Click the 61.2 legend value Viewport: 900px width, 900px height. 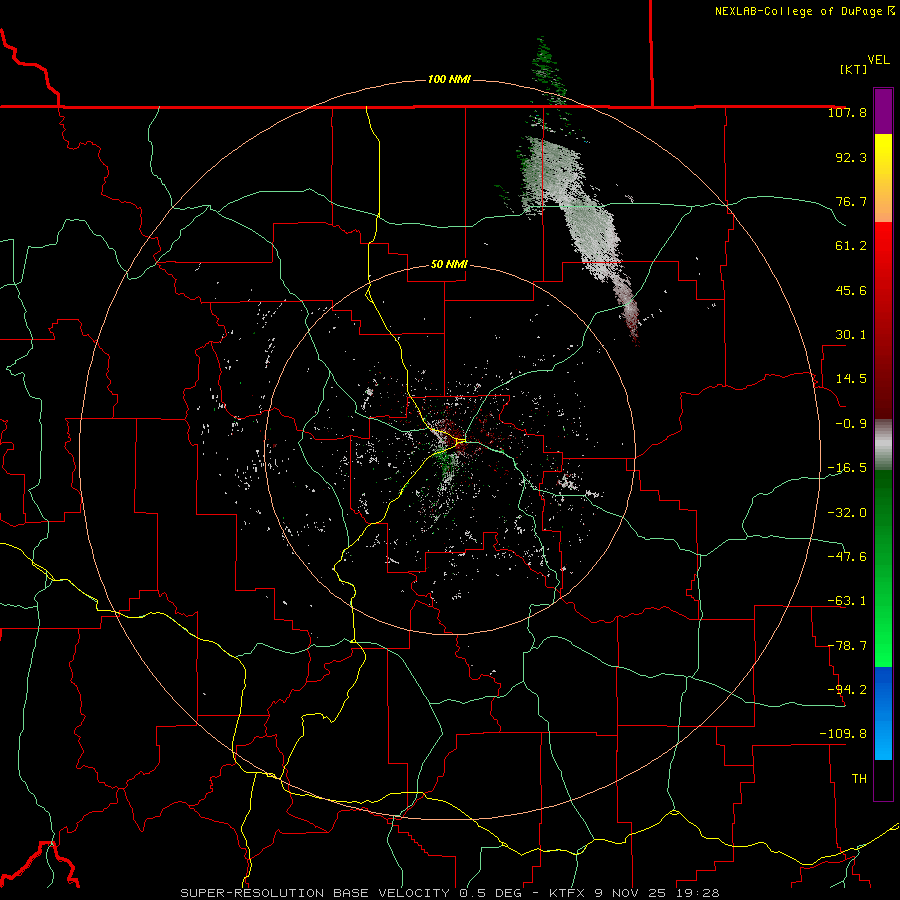(x=851, y=246)
